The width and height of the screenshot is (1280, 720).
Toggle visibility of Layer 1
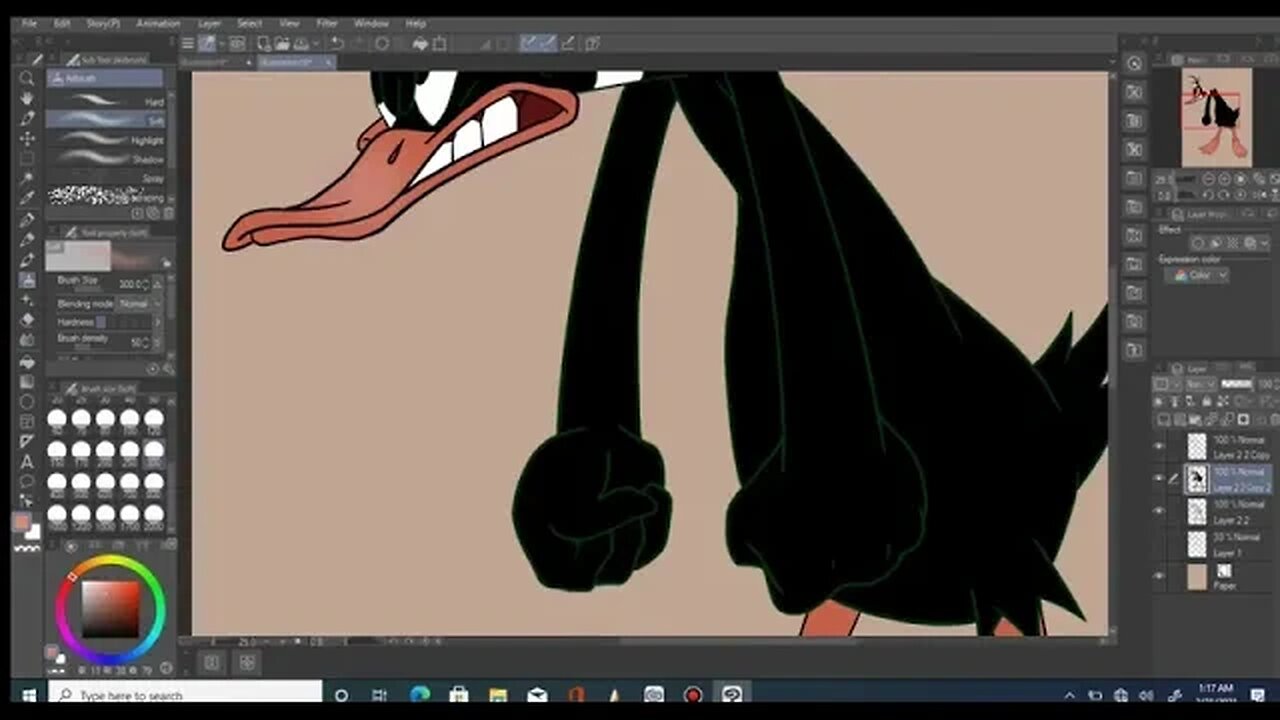click(x=1160, y=544)
